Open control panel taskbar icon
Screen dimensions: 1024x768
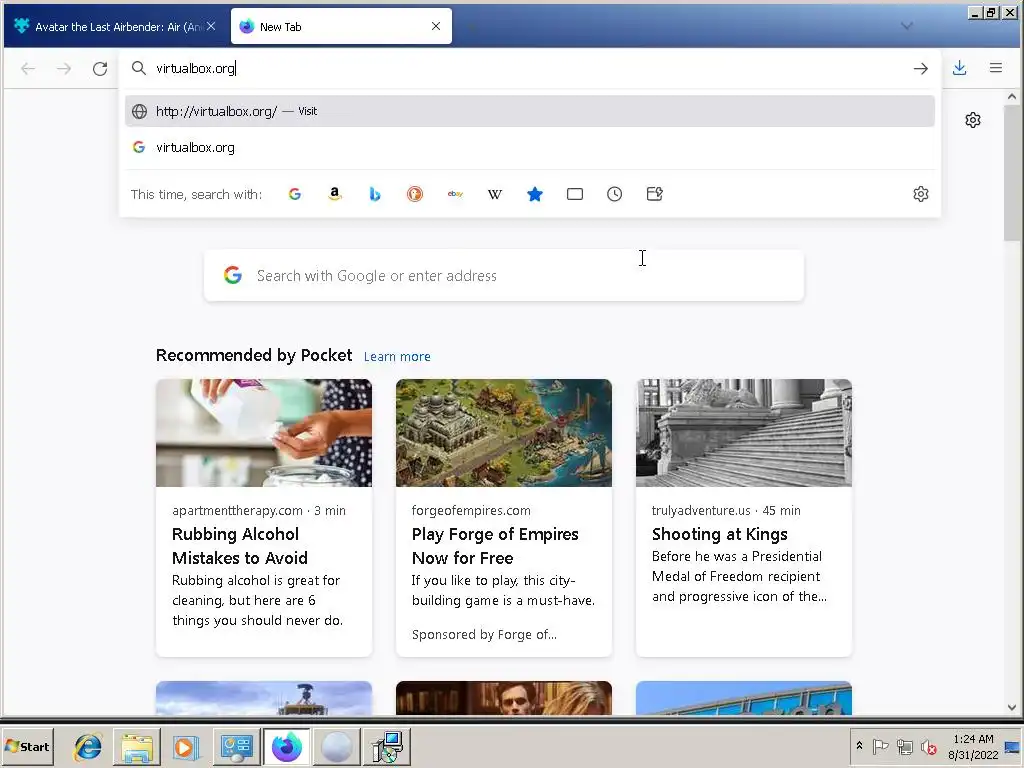click(236, 746)
